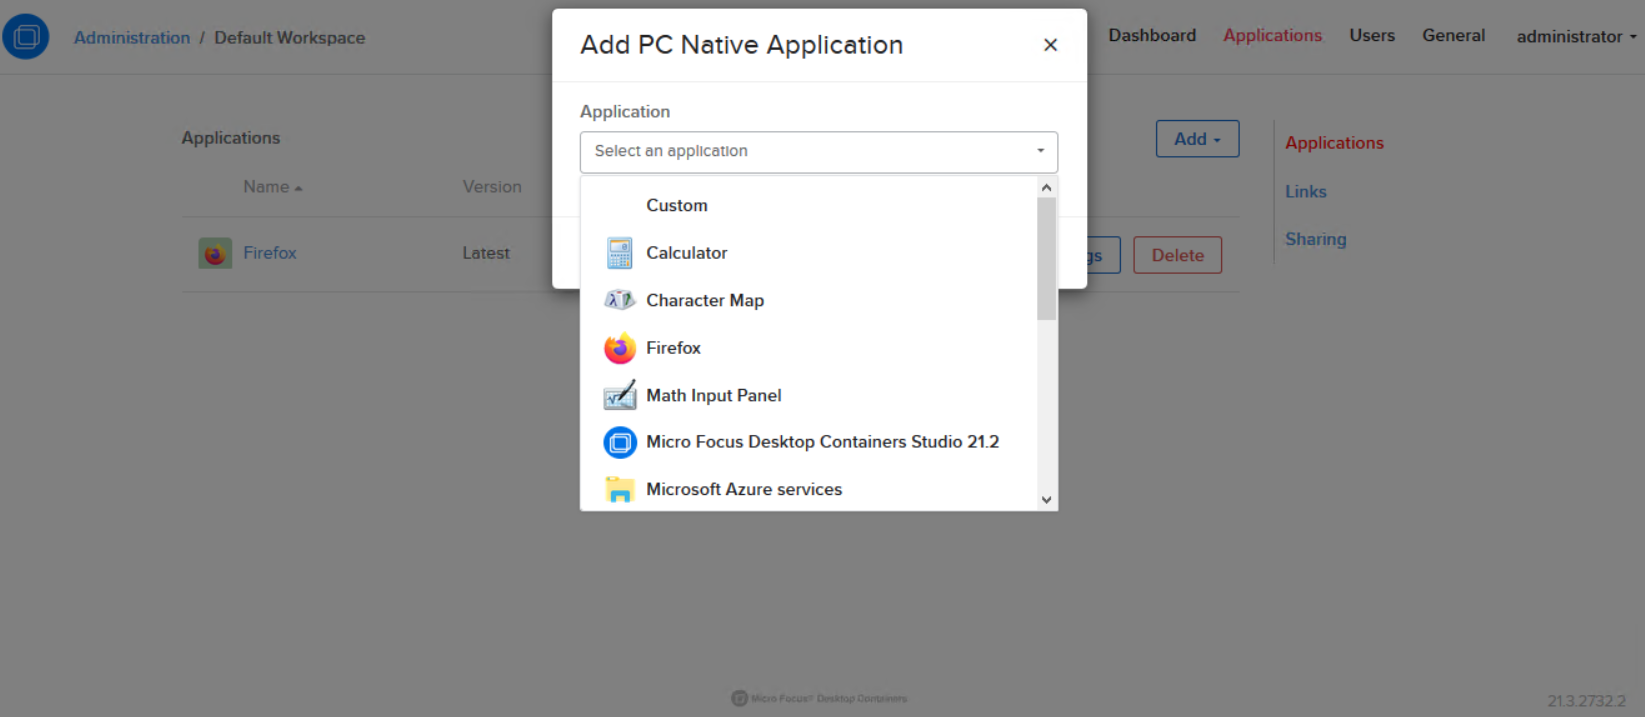Click the scroll up arrow of list

pyautogui.click(x=1046, y=188)
